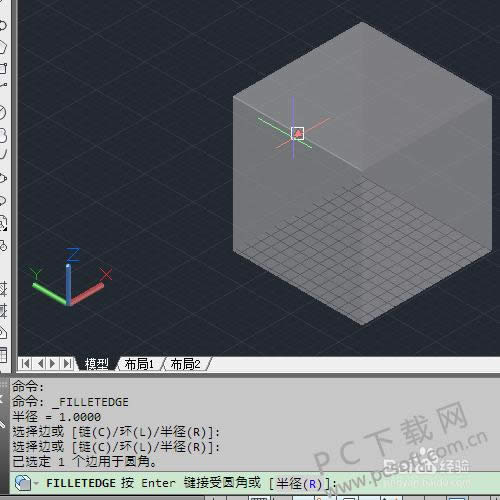This screenshot has width=500, height=500.
Task: Select the Circle tool in draw toolbar
Action: (2, 113)
